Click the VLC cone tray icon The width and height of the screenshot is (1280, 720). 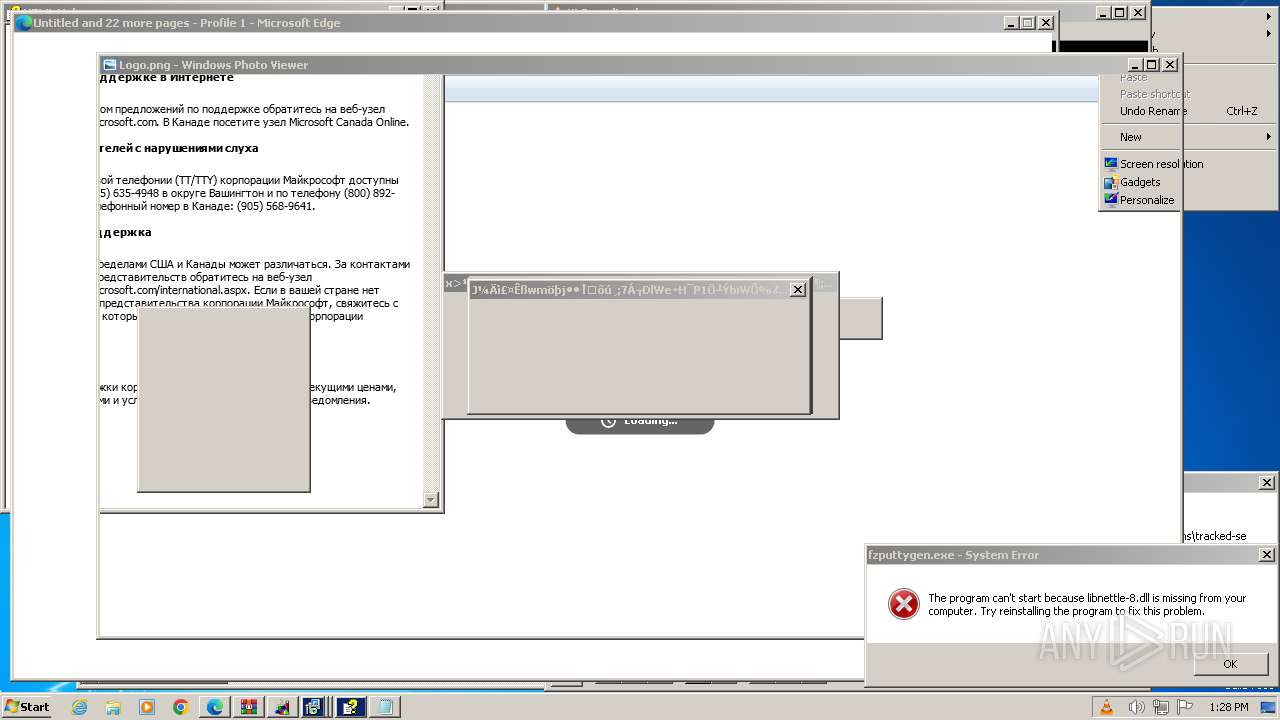point(1106,707)
